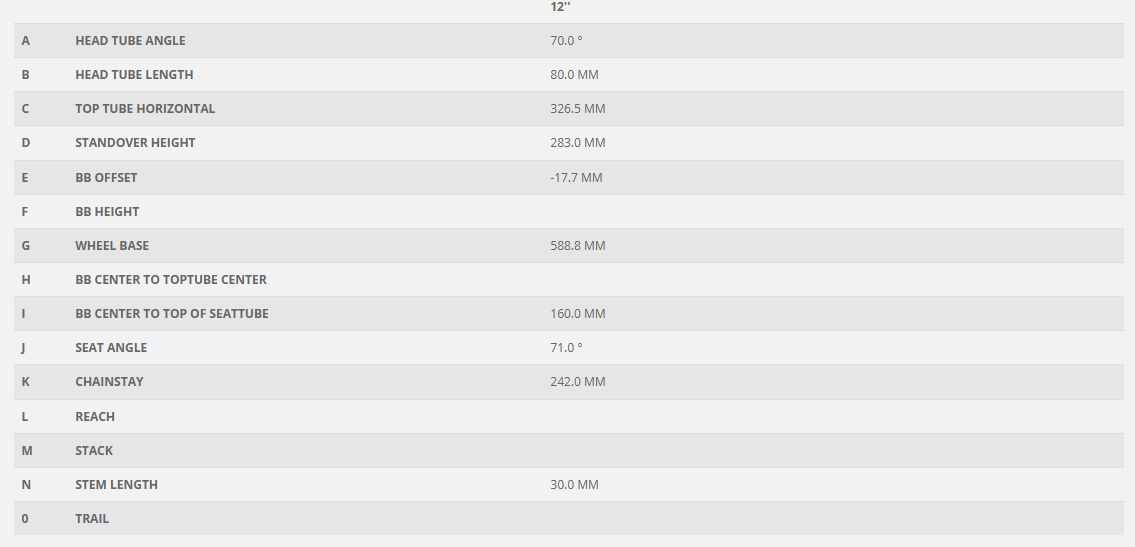Click the 12'' size column header
This screenshot has width=1135, height=547.
coord(559,7)
